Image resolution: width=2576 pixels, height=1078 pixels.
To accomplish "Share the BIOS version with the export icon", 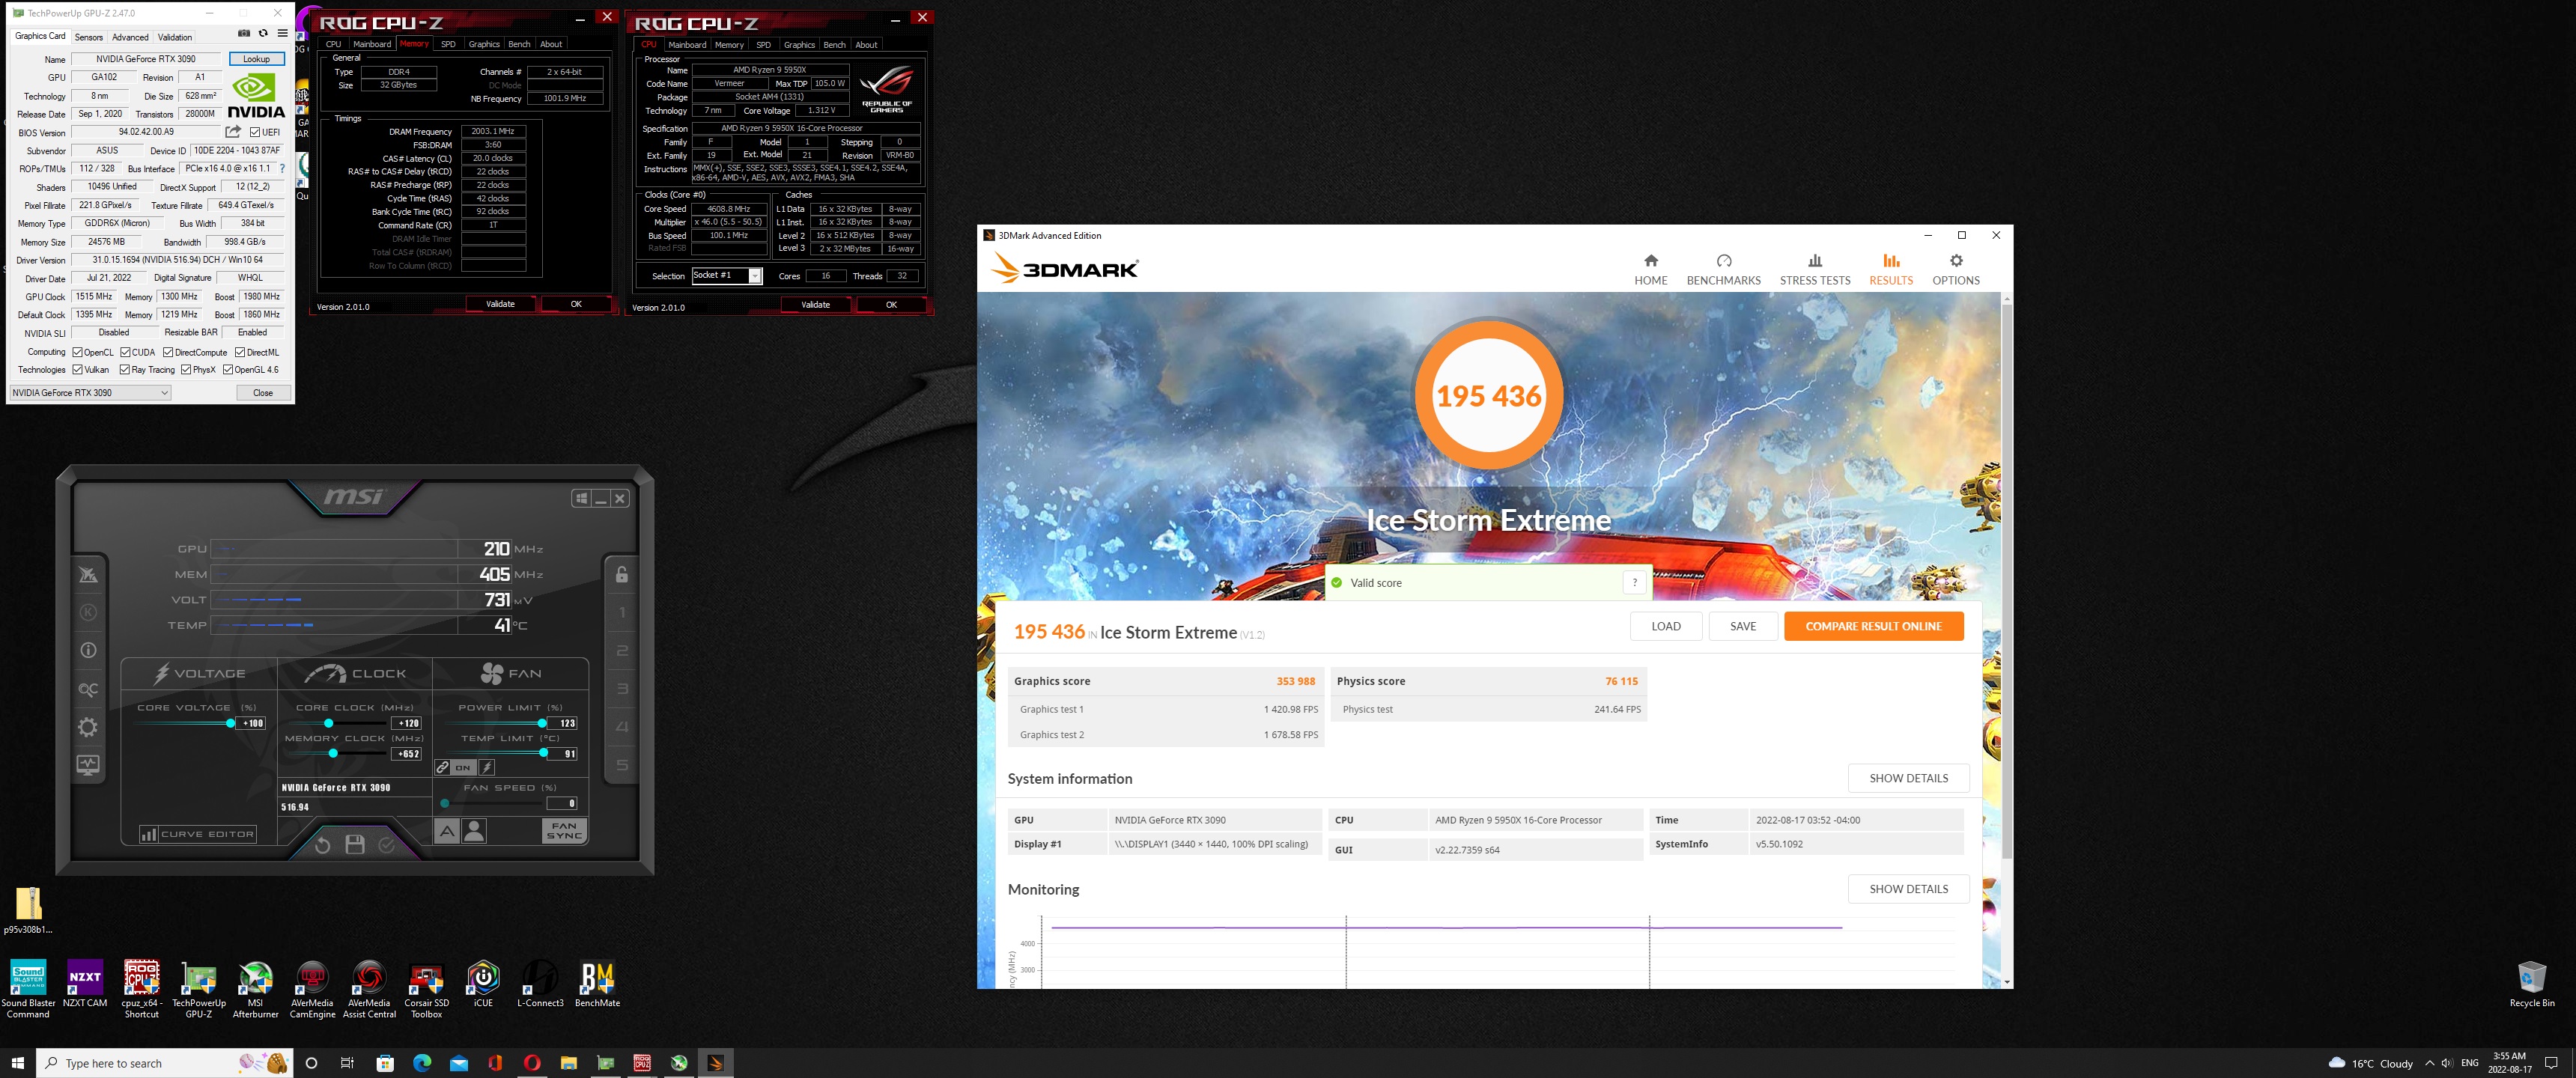I will 233,131.
